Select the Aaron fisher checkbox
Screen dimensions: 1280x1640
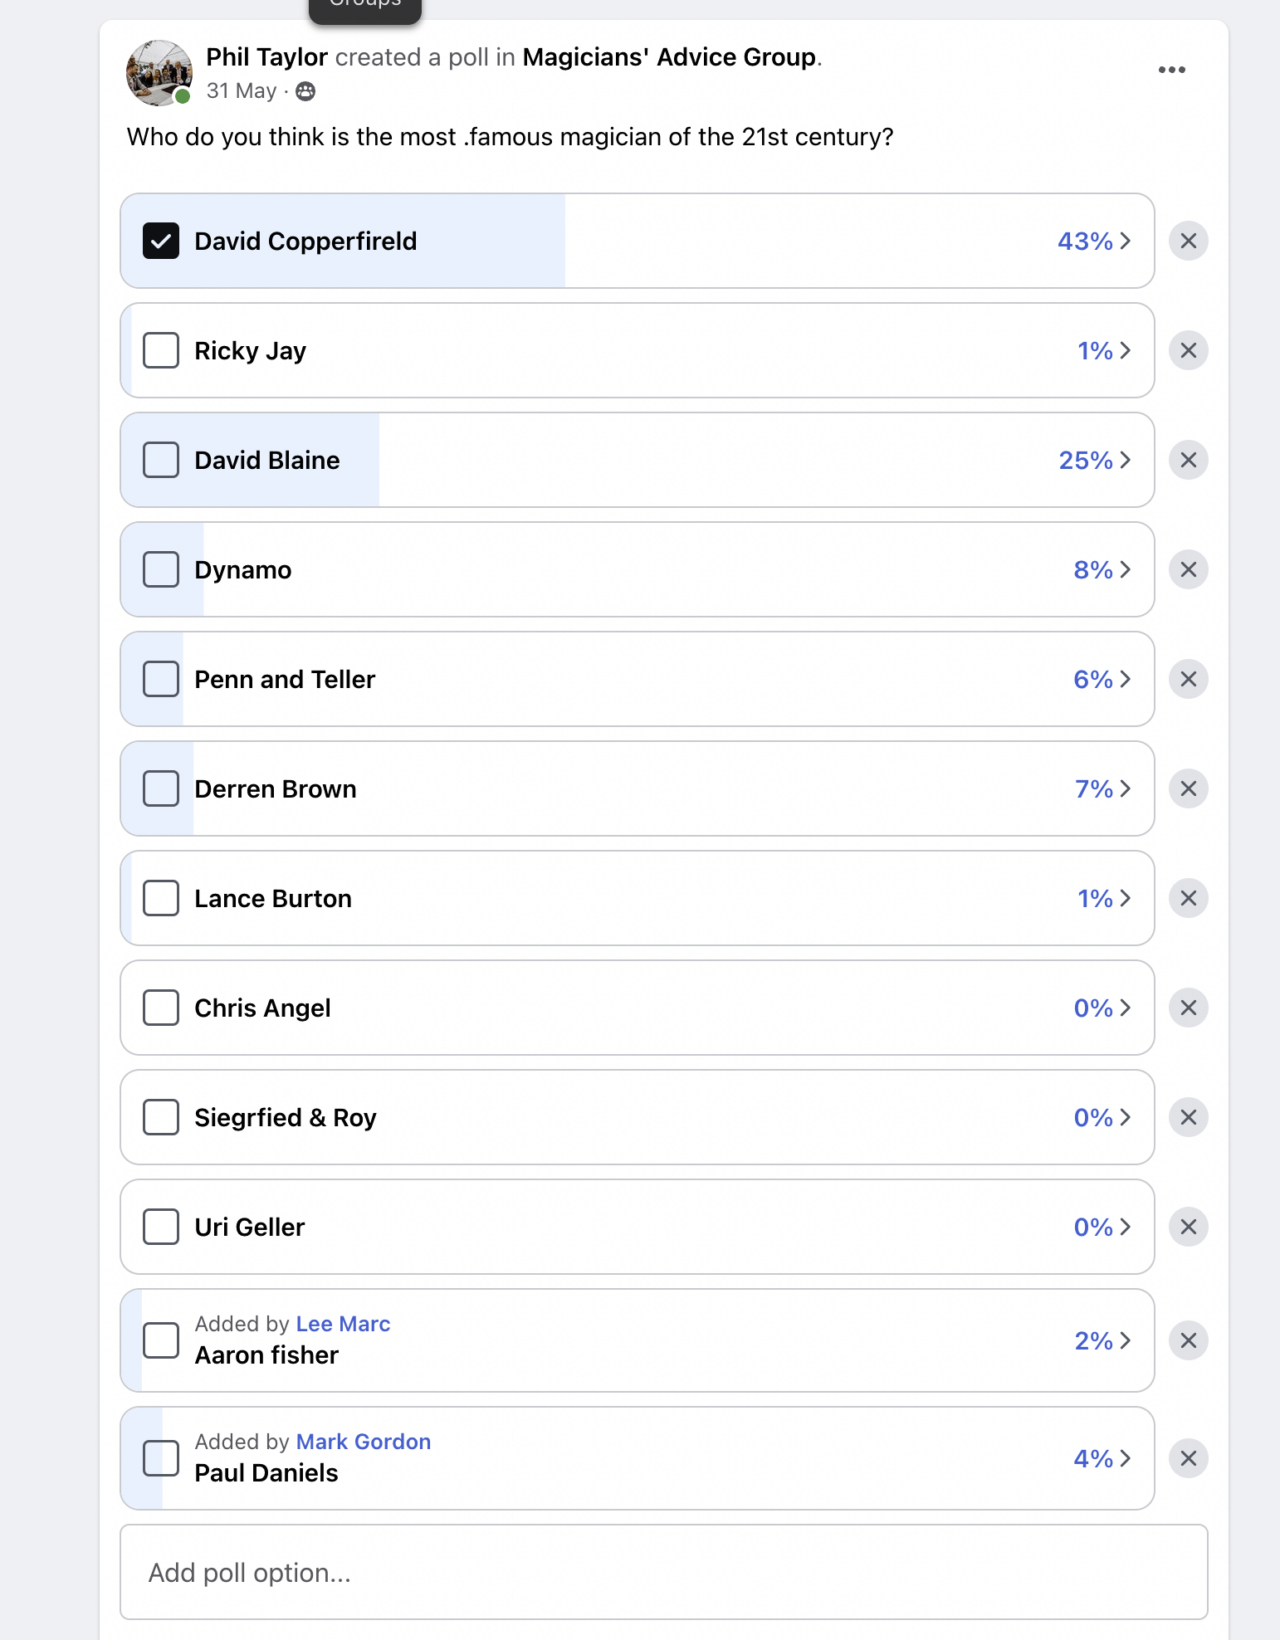tap(161, 1340)
